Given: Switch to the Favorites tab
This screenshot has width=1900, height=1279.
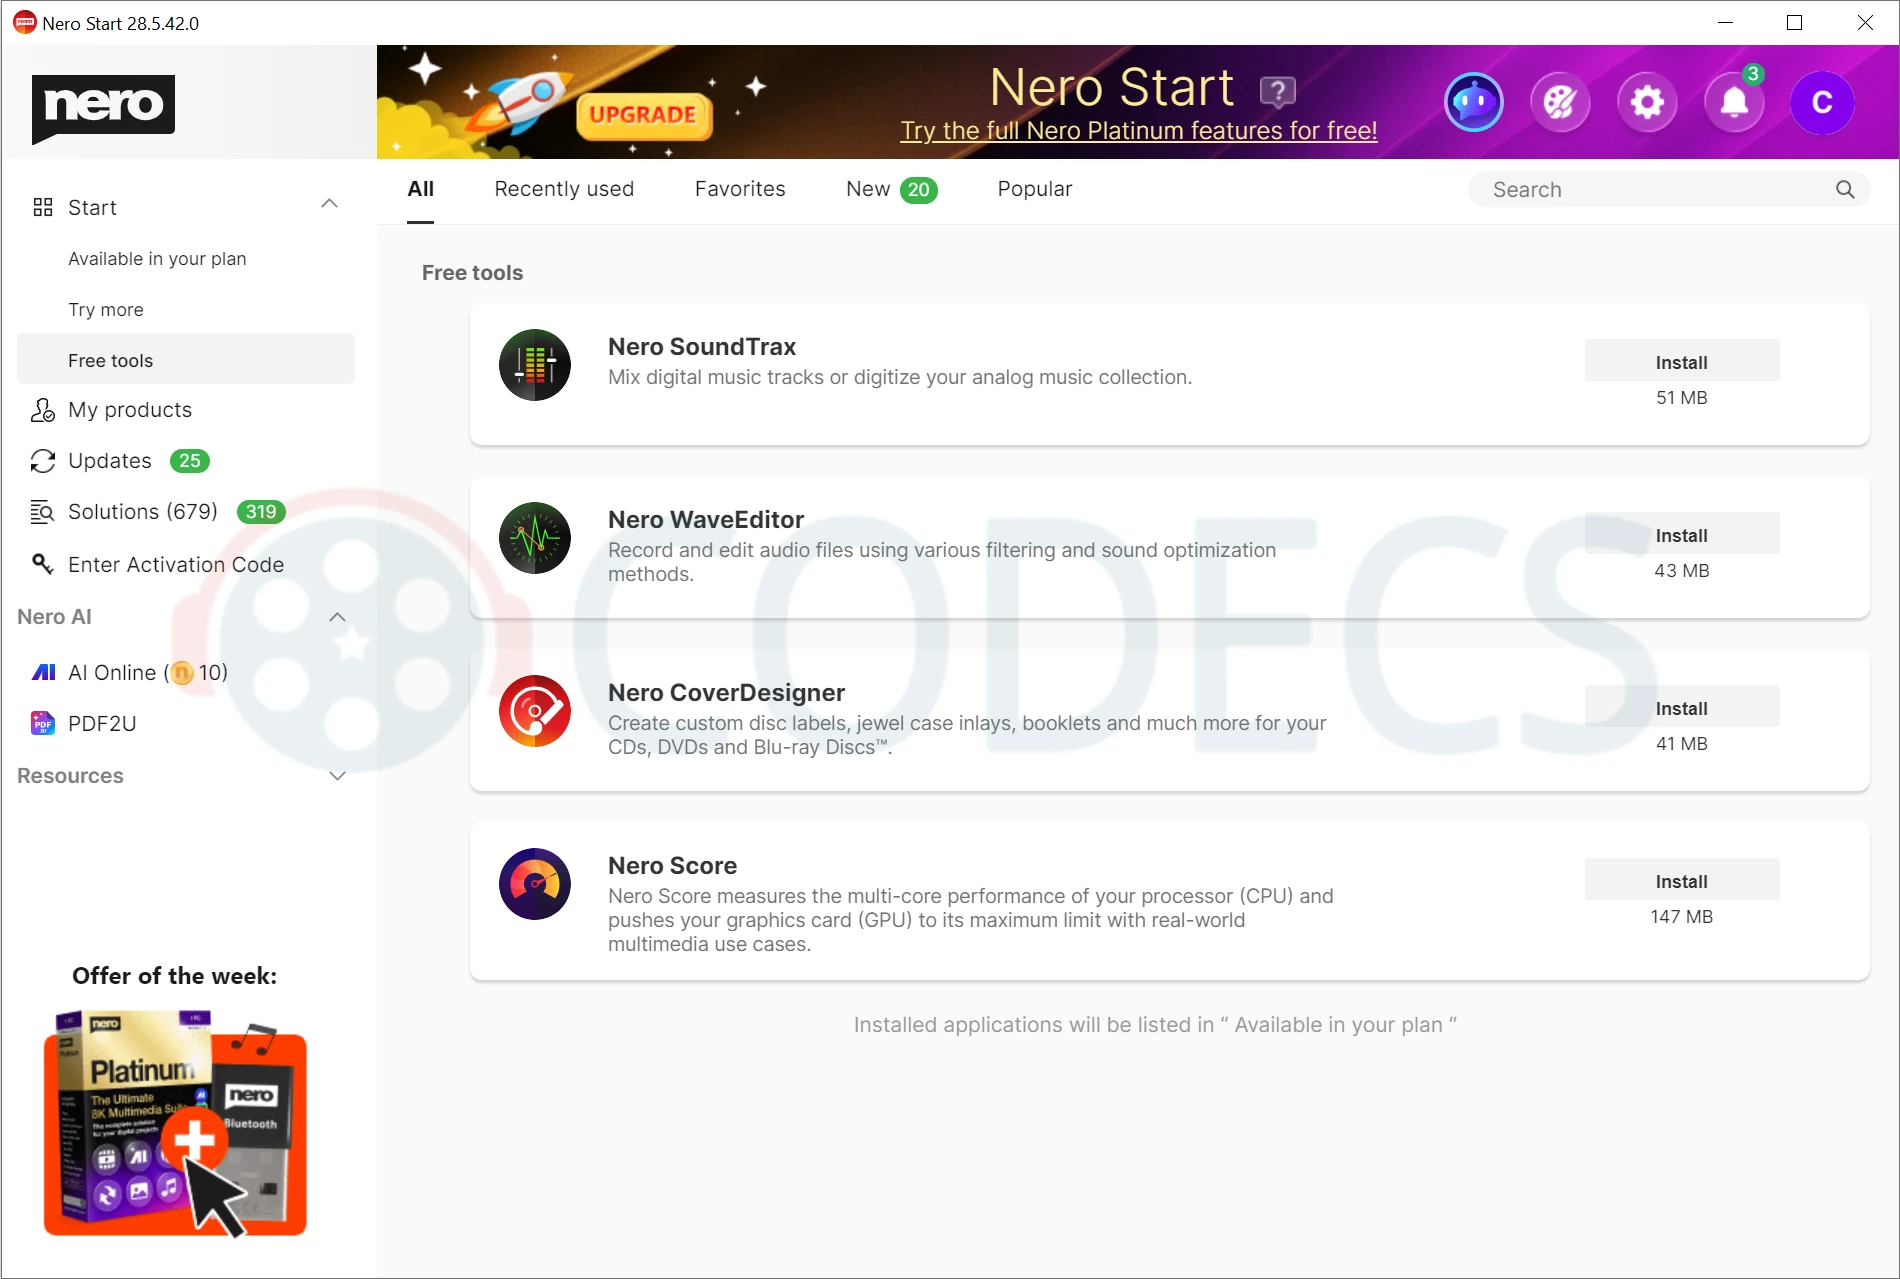Looking at the screenshot, I should coord(740,189).
